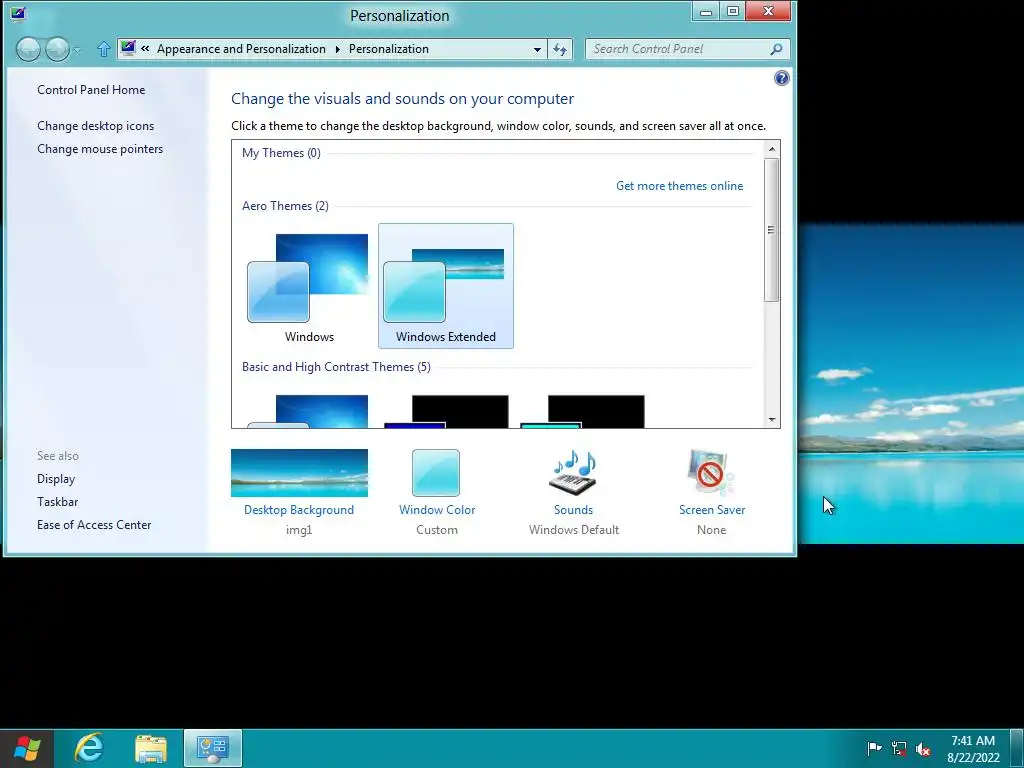Select the high contrast theme with cyan window
Screen dimensions: 1024x768
pos(582,411)
